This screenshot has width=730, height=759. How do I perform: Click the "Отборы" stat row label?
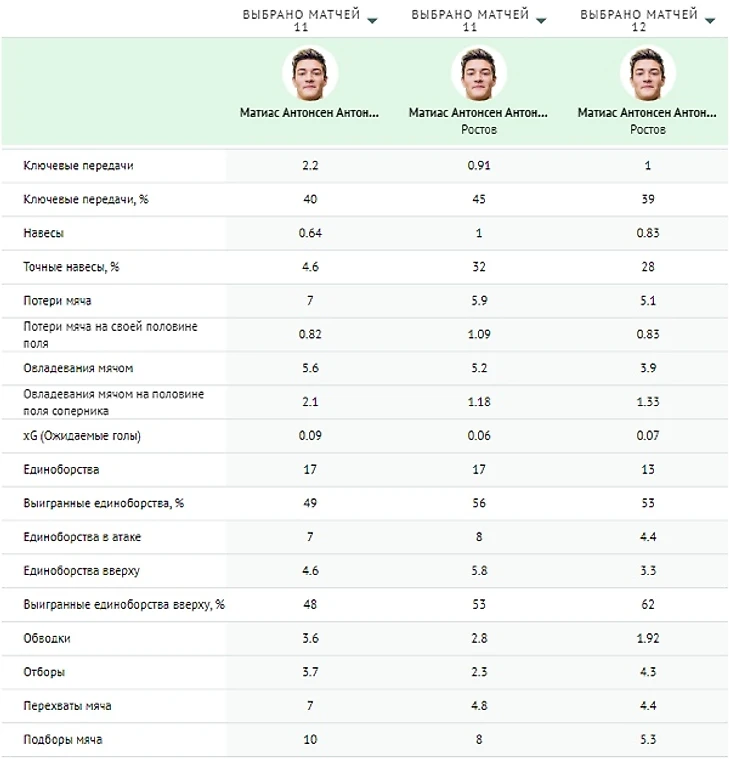tap(44, 672)
